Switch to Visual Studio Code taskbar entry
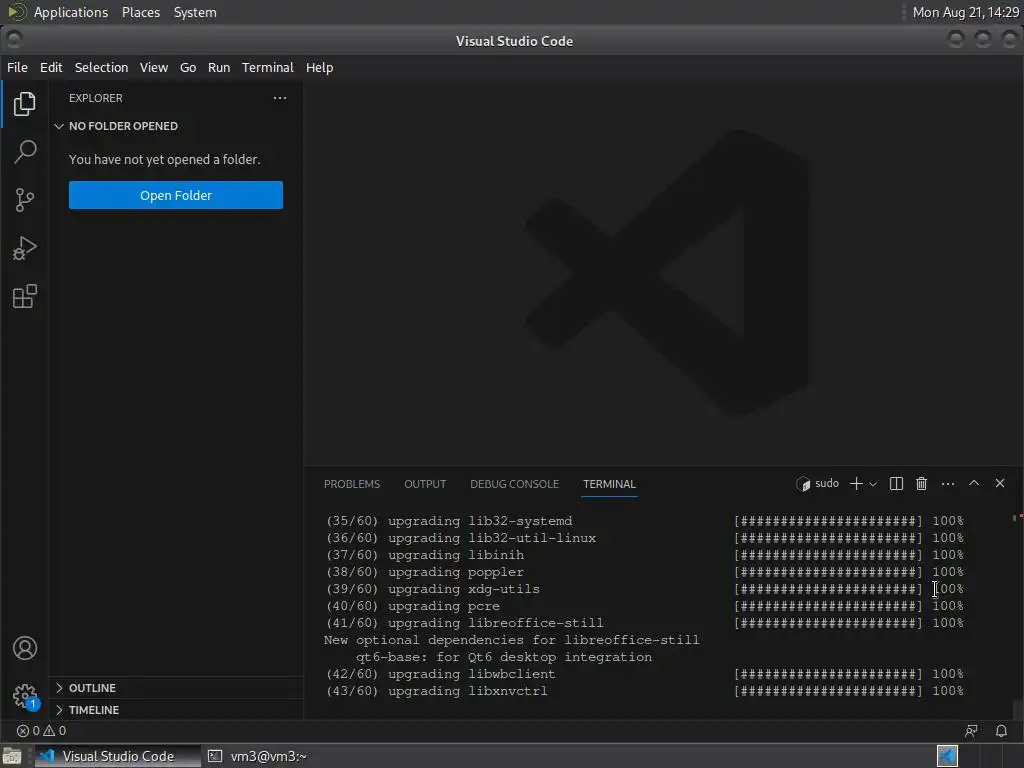Image resolution: width=1024 pixels, height=768 pixels. [118, 756]
